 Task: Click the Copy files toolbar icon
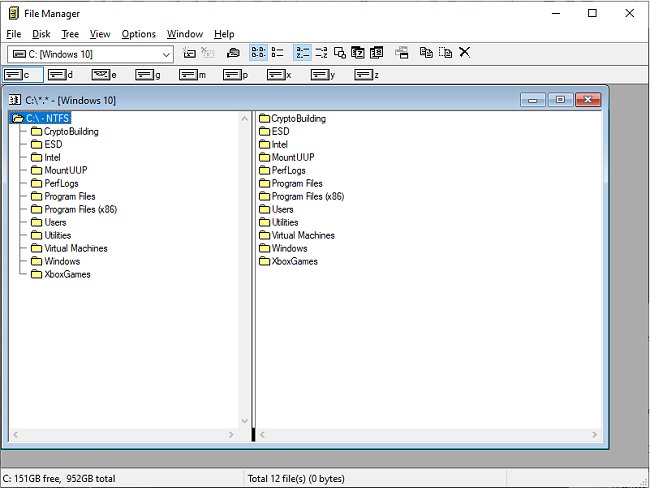[x=426, y=53]
